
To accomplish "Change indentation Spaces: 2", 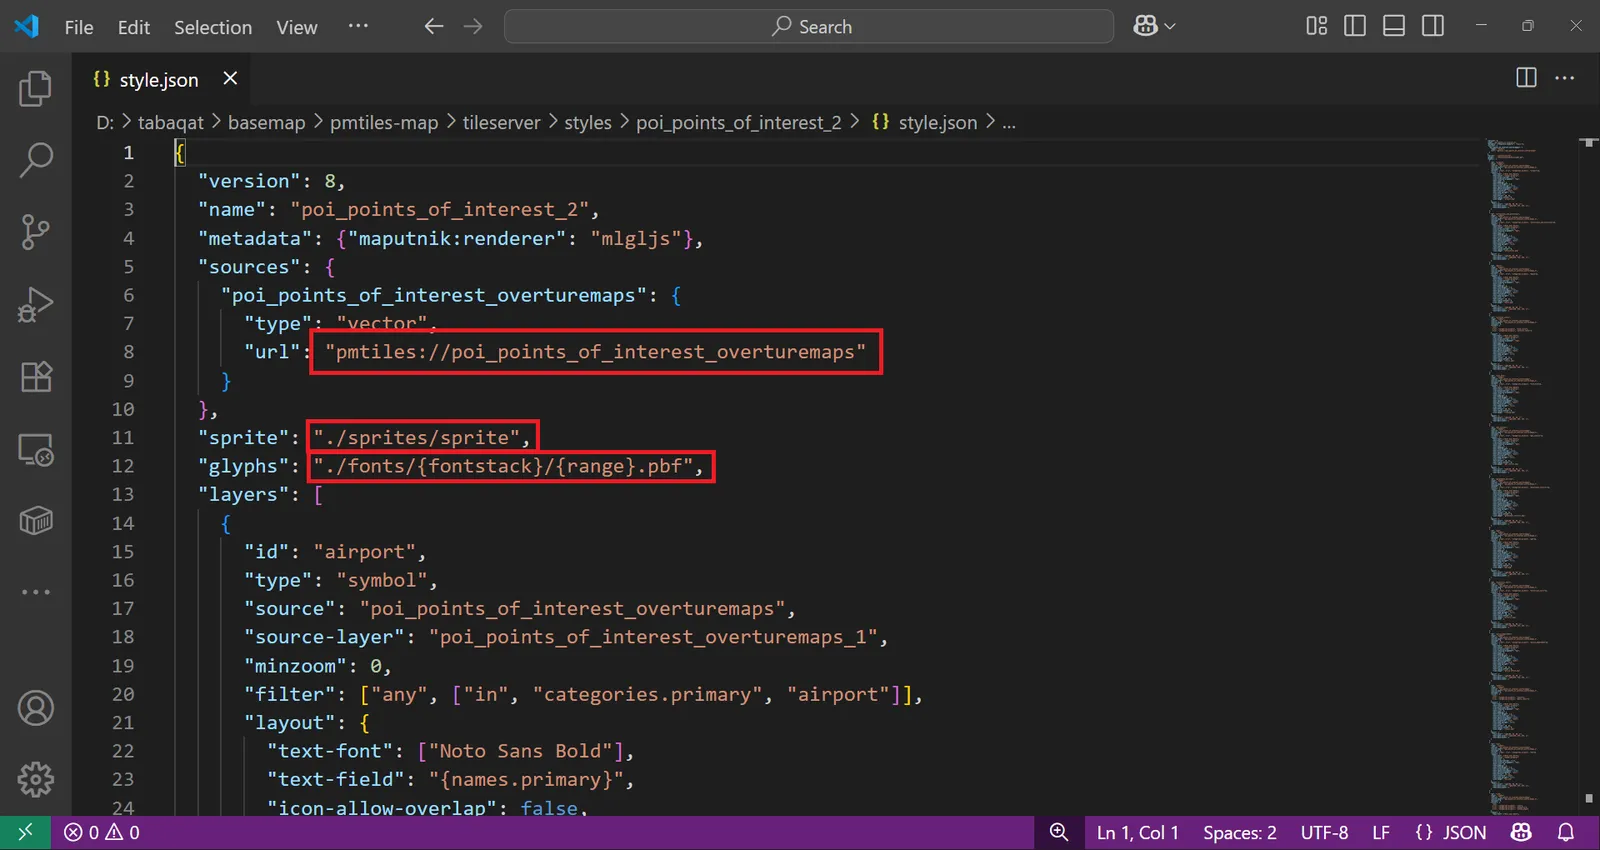I will (x=1240, y=832).
